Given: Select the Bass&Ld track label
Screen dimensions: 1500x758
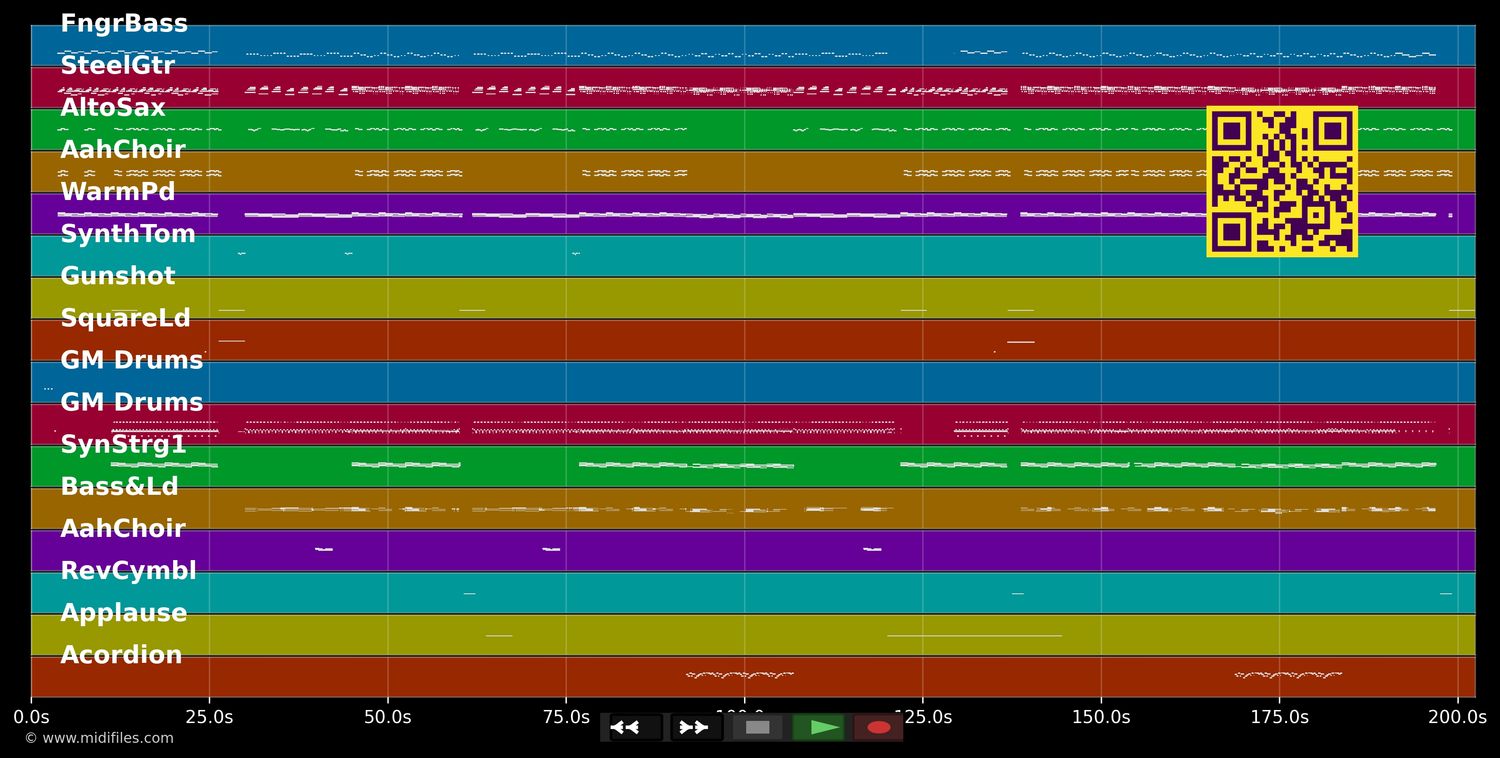Looking at the screenshot, I should point(119,487).
